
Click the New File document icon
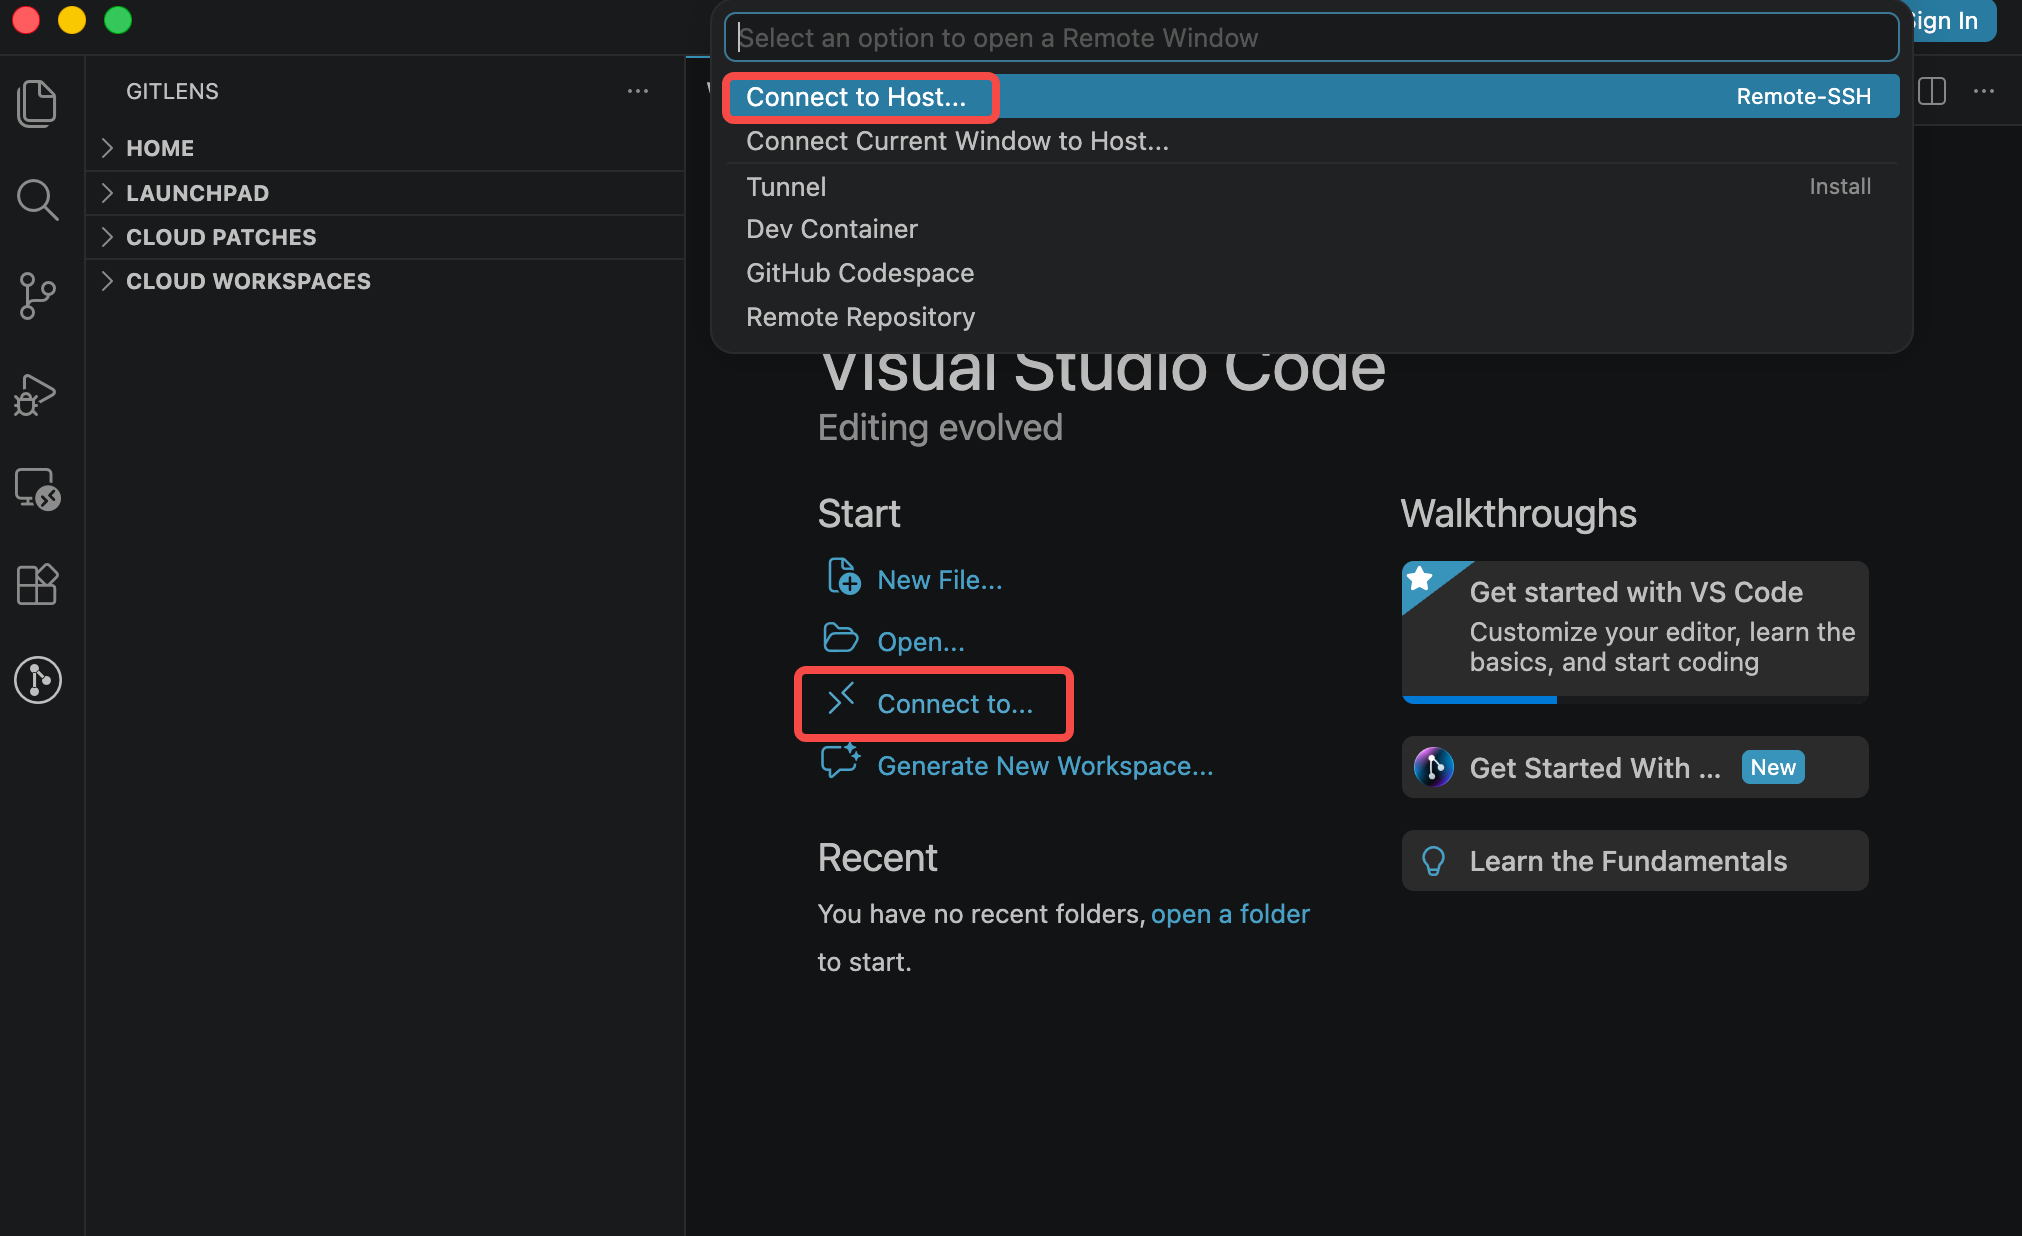click(x=843, y=577)
